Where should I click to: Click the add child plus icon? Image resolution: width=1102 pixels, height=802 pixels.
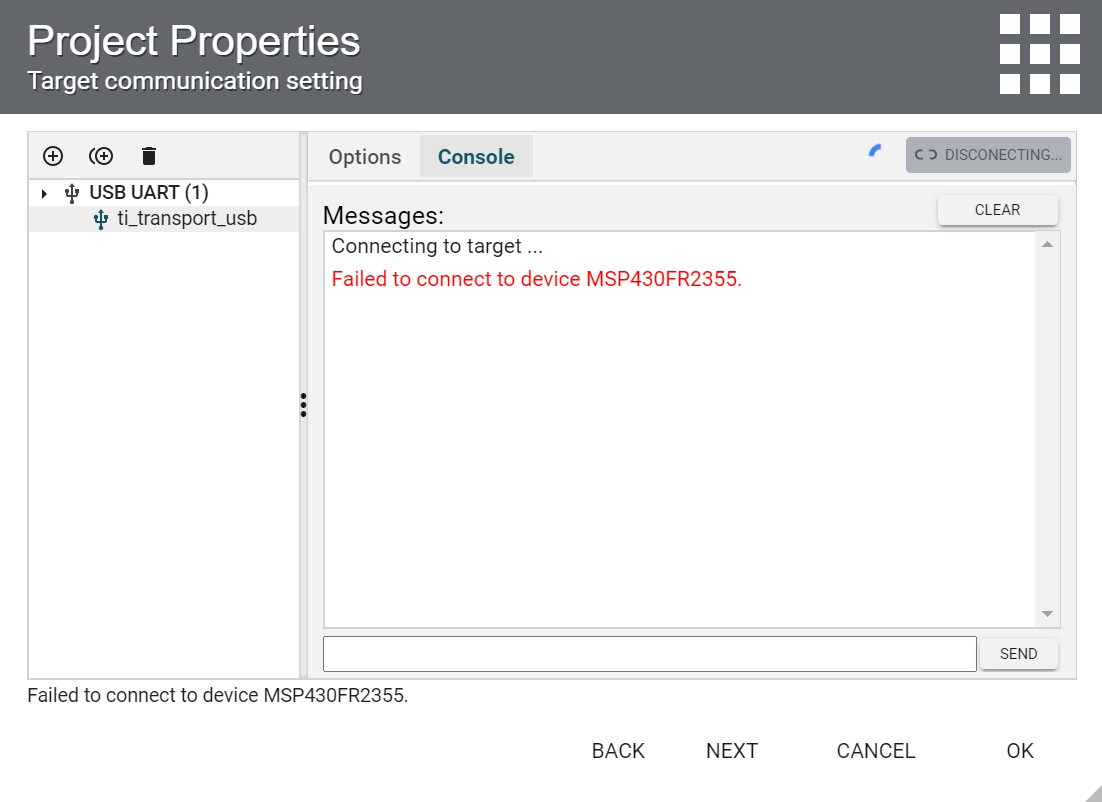pos(101,156)
